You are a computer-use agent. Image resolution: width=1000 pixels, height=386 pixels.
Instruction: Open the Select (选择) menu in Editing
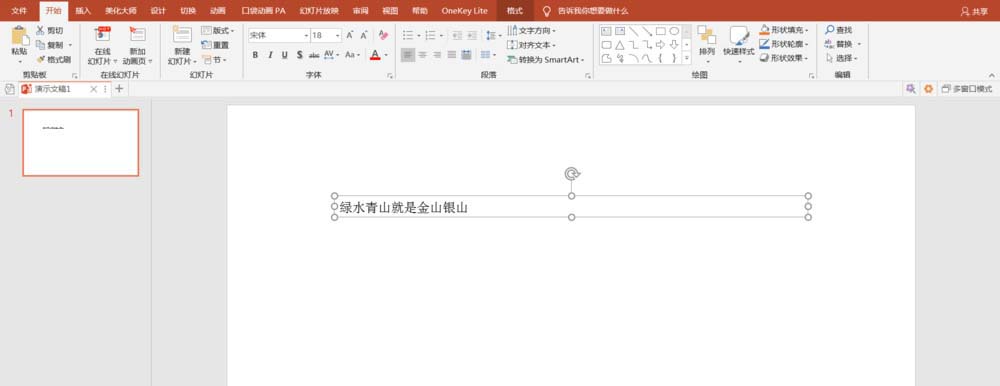(842, 58)
